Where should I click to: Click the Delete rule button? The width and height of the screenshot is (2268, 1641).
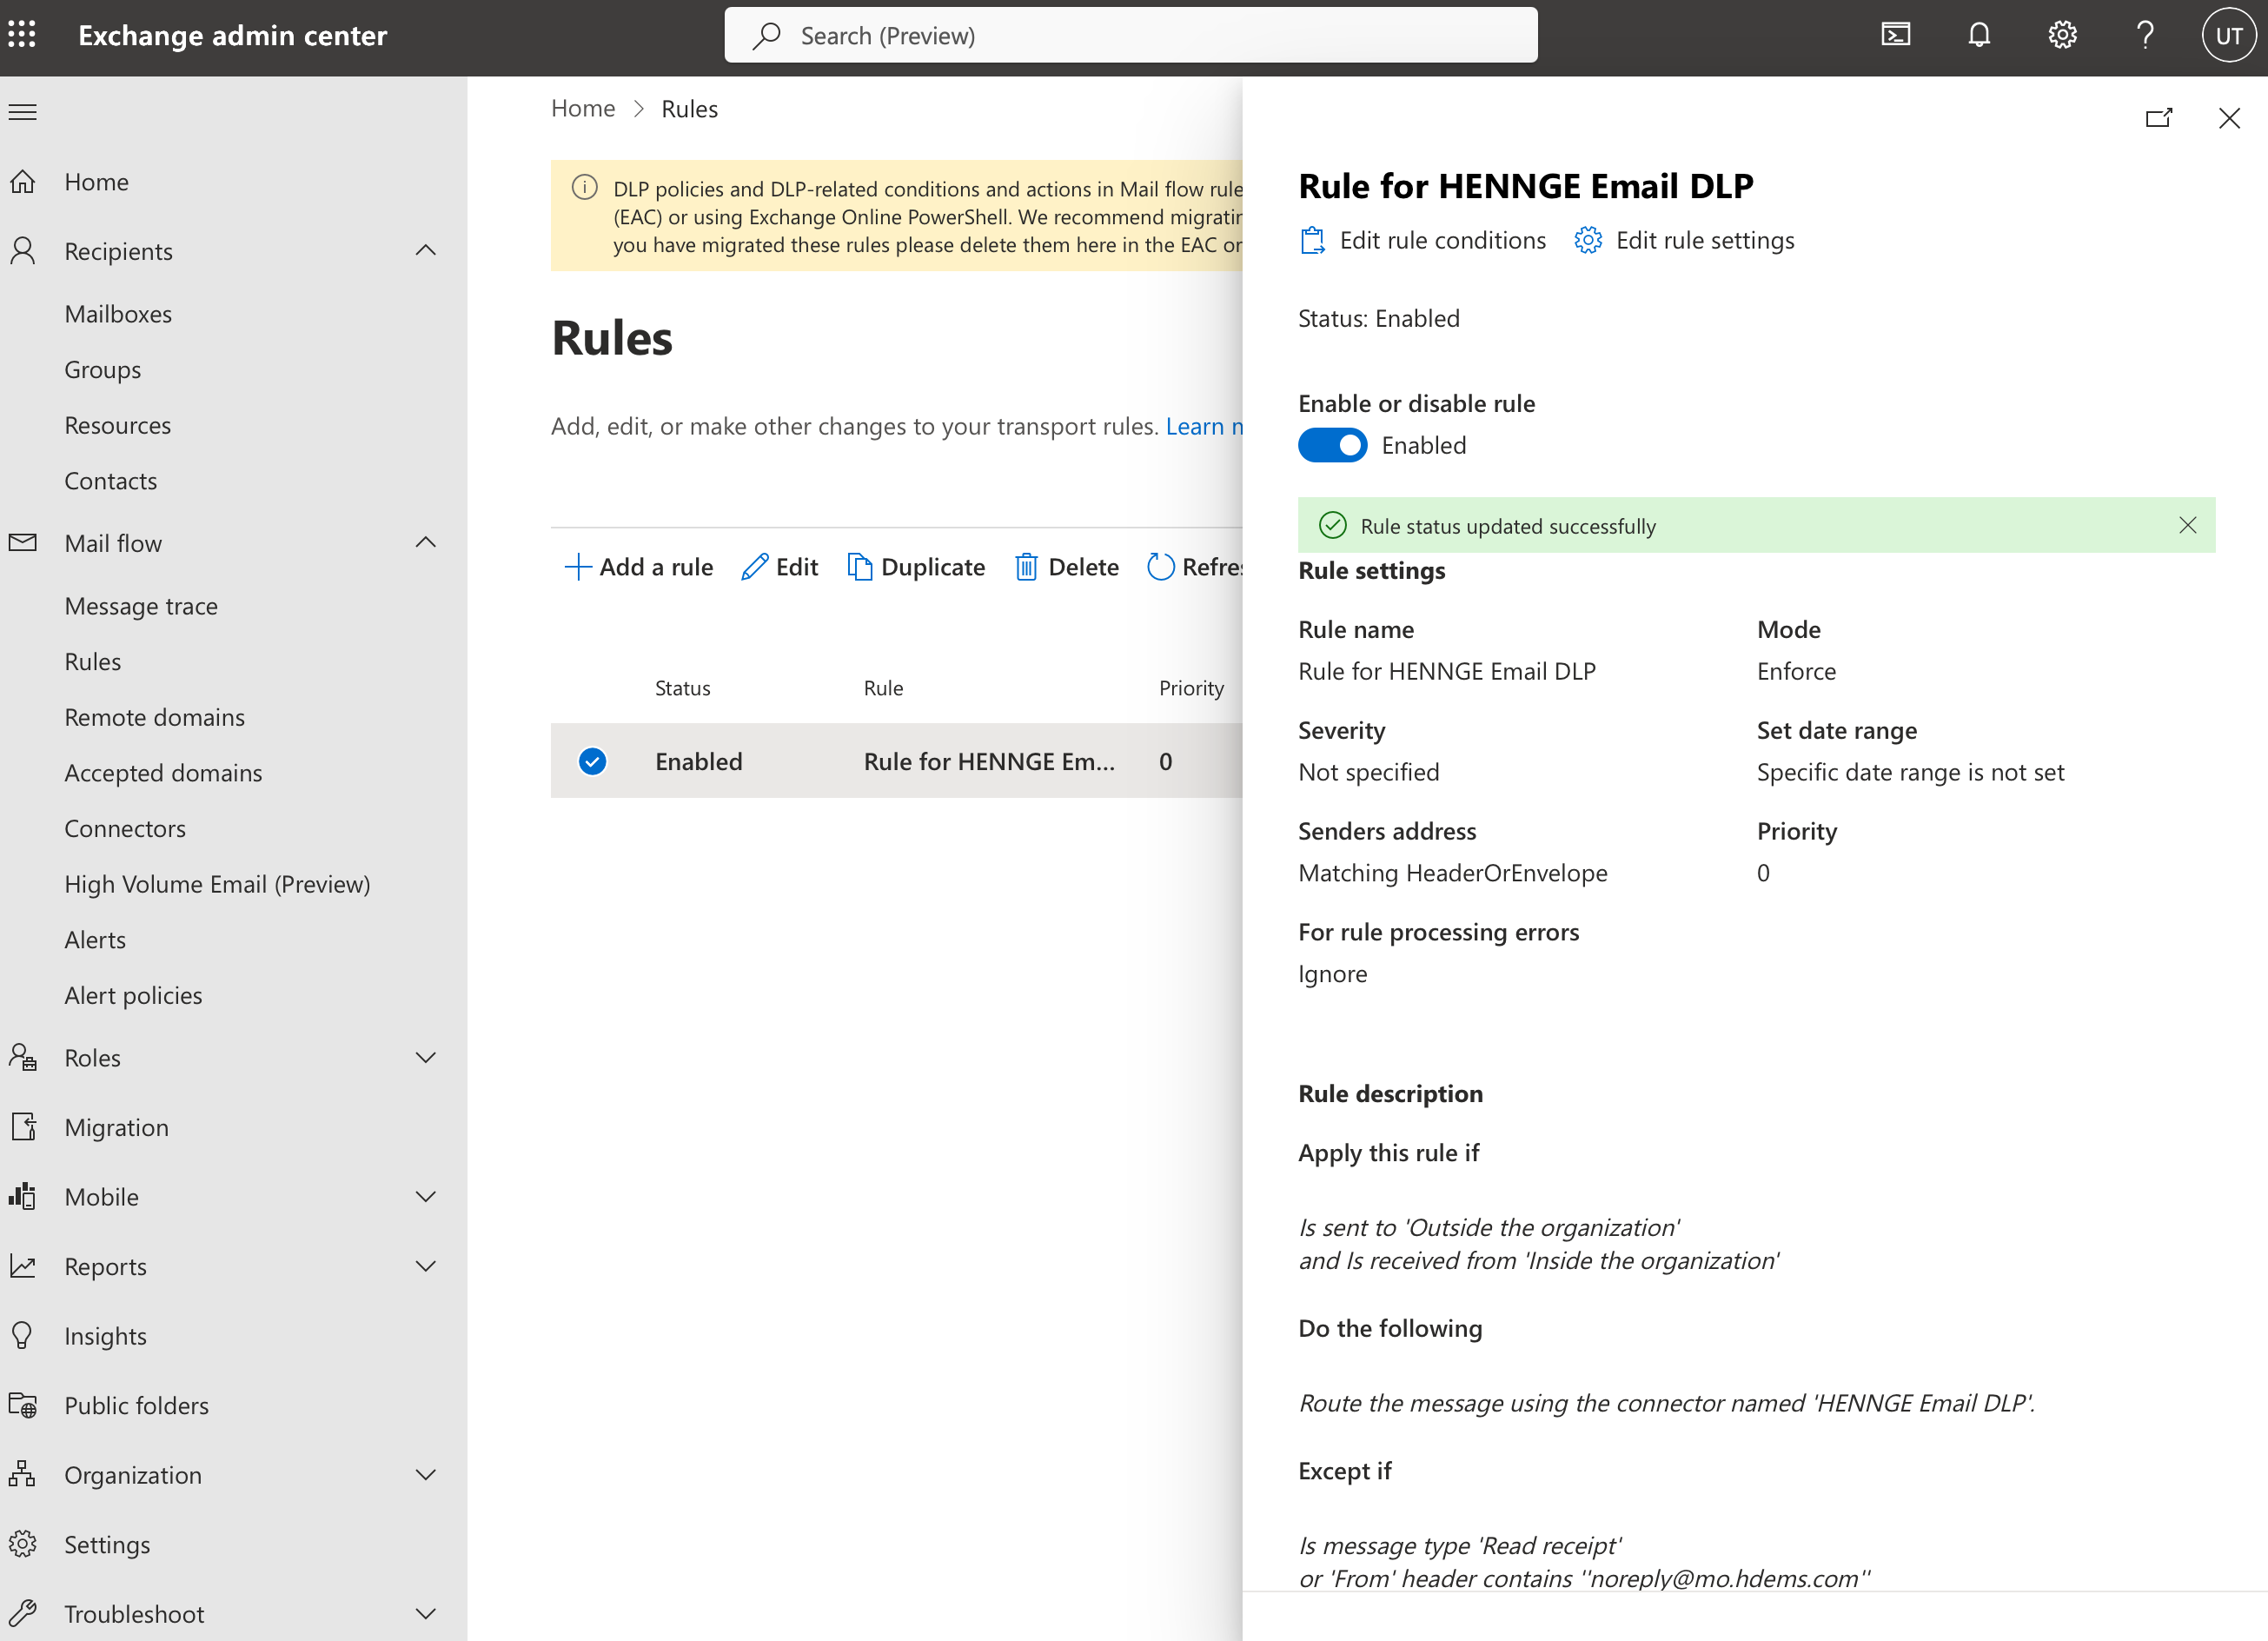point(1067,567)
